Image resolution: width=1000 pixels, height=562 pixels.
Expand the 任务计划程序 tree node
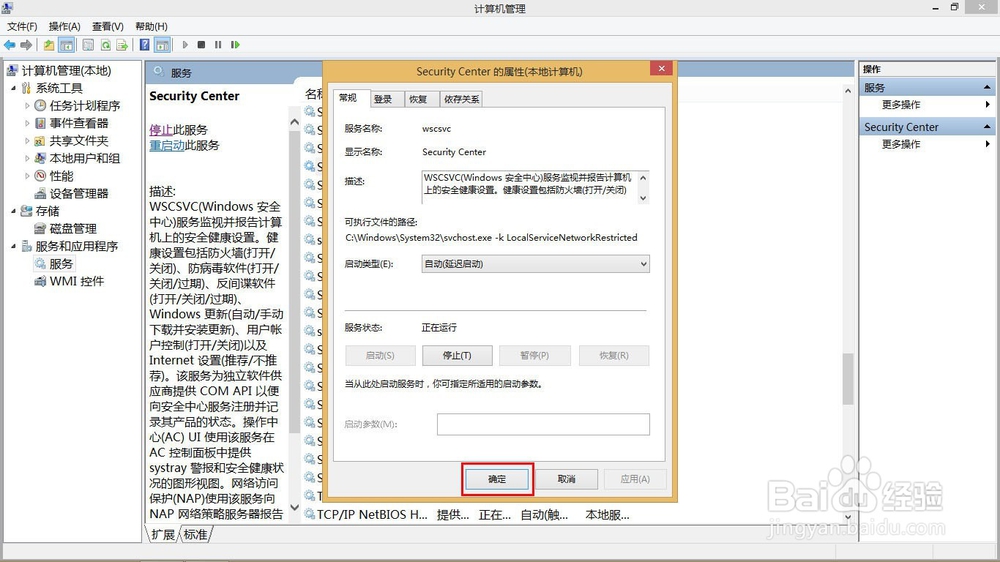pyautogui.click(x=27, y=105)
